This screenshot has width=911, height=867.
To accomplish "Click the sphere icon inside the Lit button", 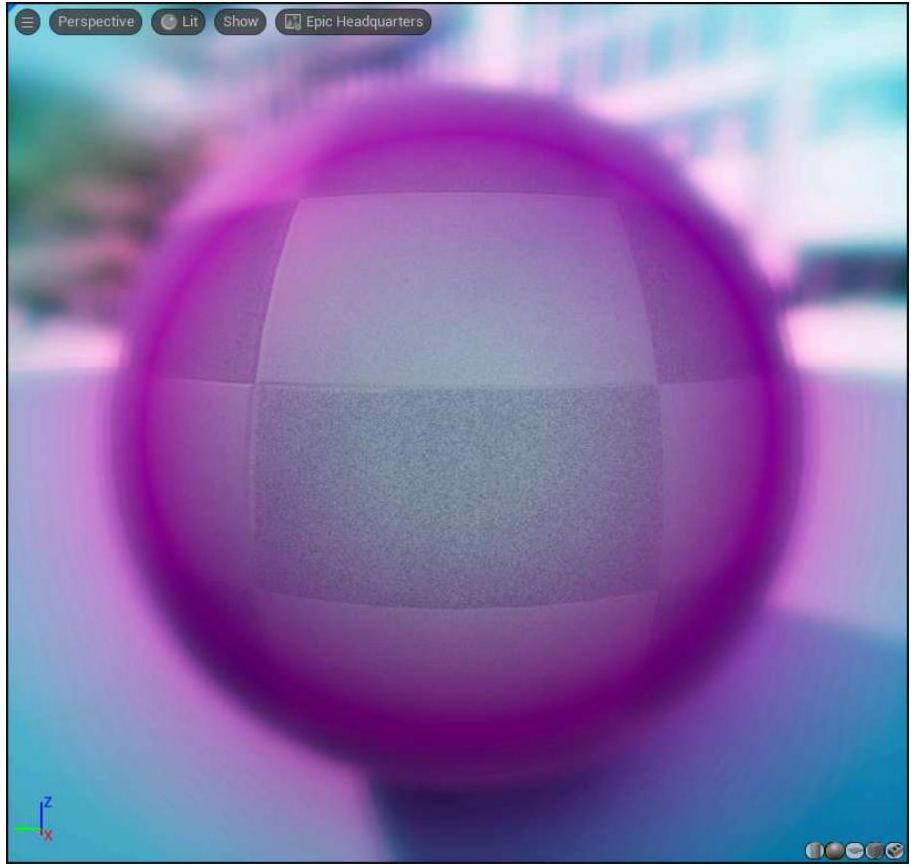I will tap(168, 22).
